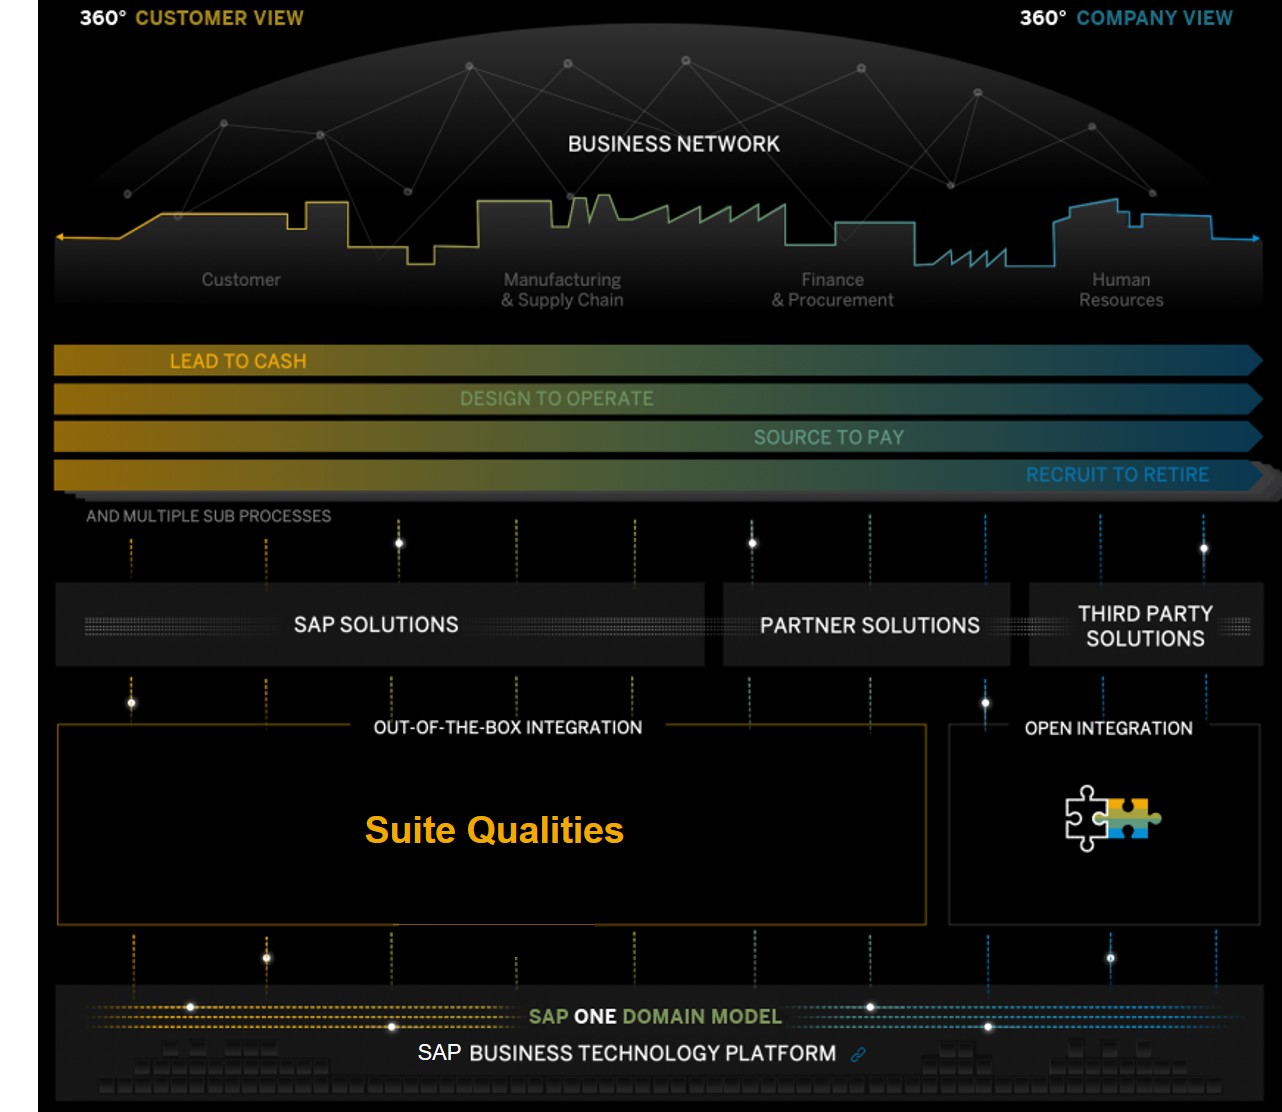Select the Recruit to Retire process bar
Screen dimensions: 1282x1112
pos(658,475)
